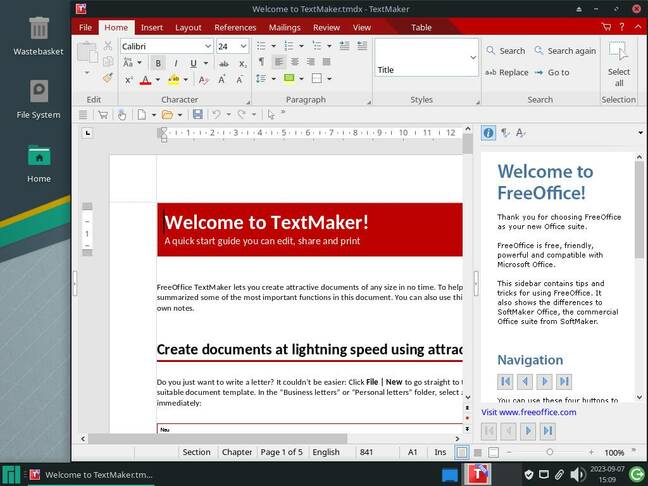
Task: Click the Go to button
Action: (x=552, y=72)
